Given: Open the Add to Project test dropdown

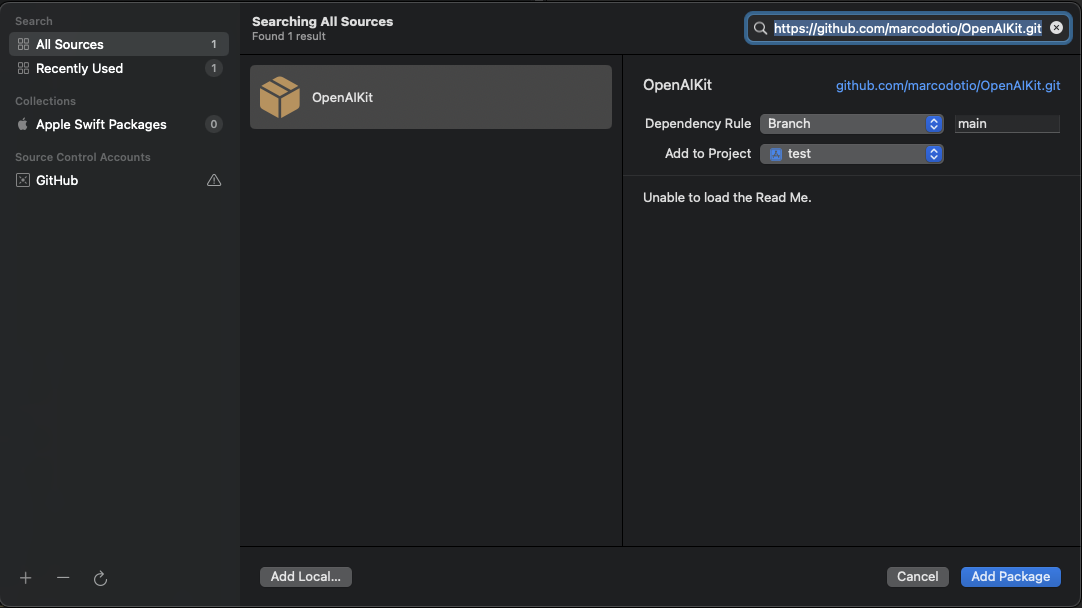Looking at the screenshot, I should [x=852, y=154].
